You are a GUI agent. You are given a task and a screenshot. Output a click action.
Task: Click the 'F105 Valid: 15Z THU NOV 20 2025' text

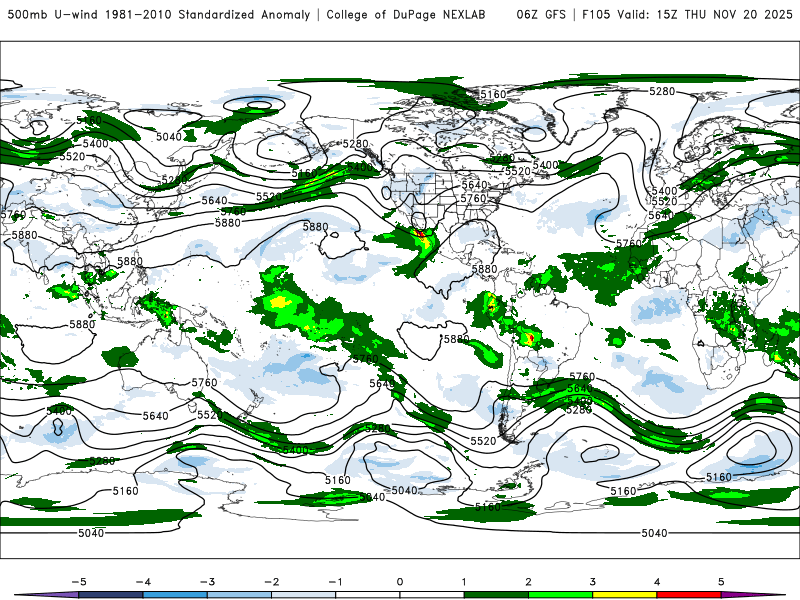687,14
